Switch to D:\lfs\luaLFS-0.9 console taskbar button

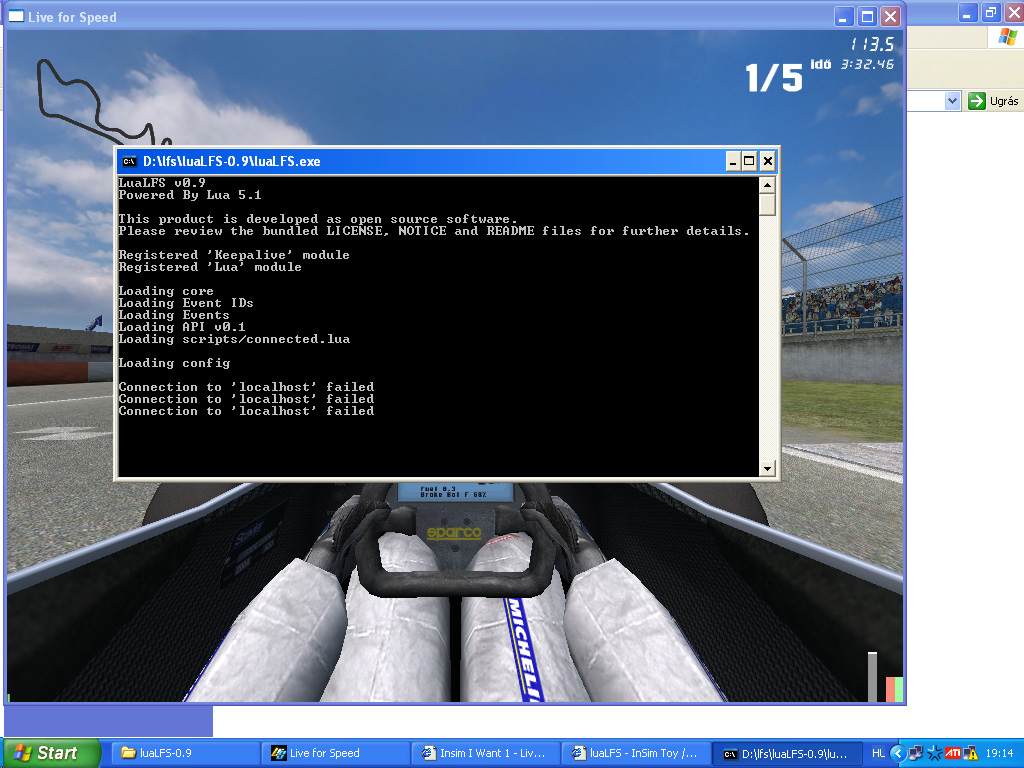pyautogui.click(x=785, y=753)
